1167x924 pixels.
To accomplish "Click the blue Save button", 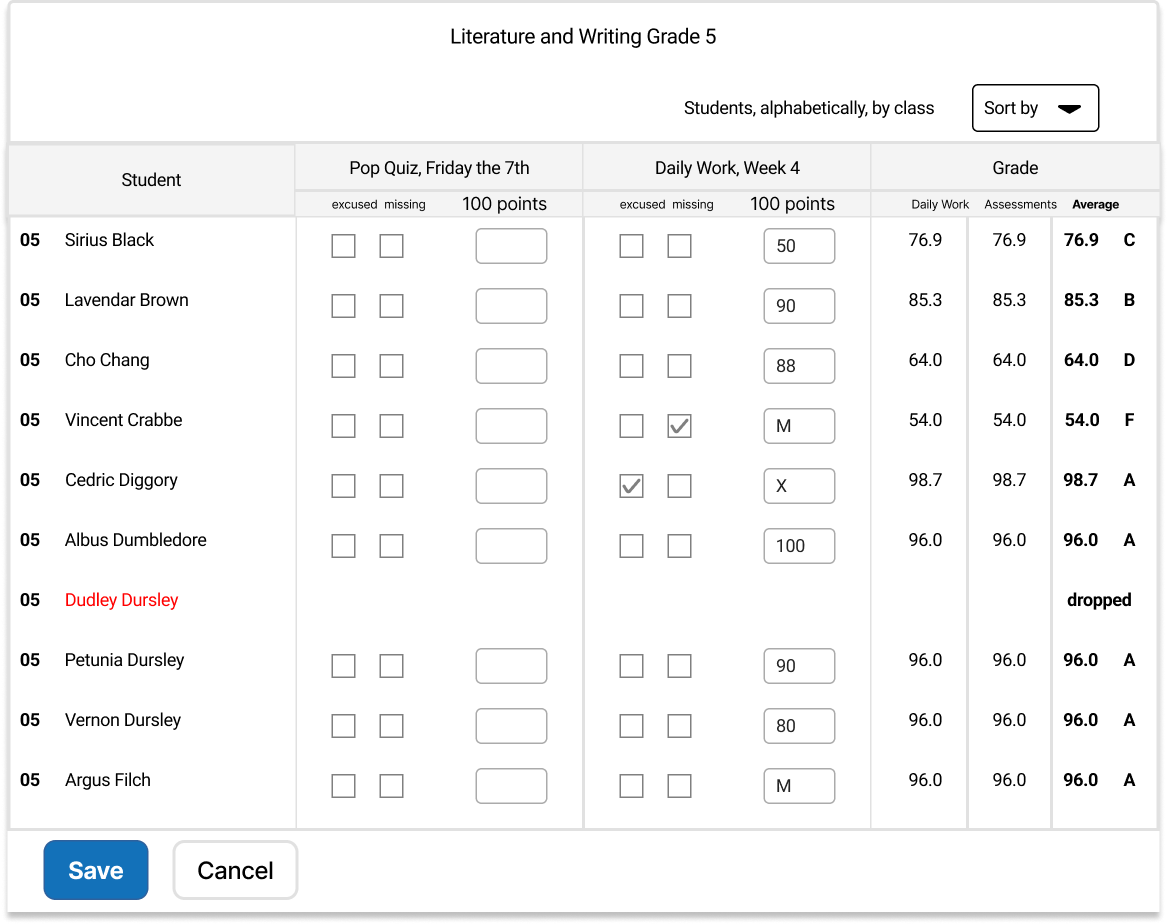I will coord(96,870).
